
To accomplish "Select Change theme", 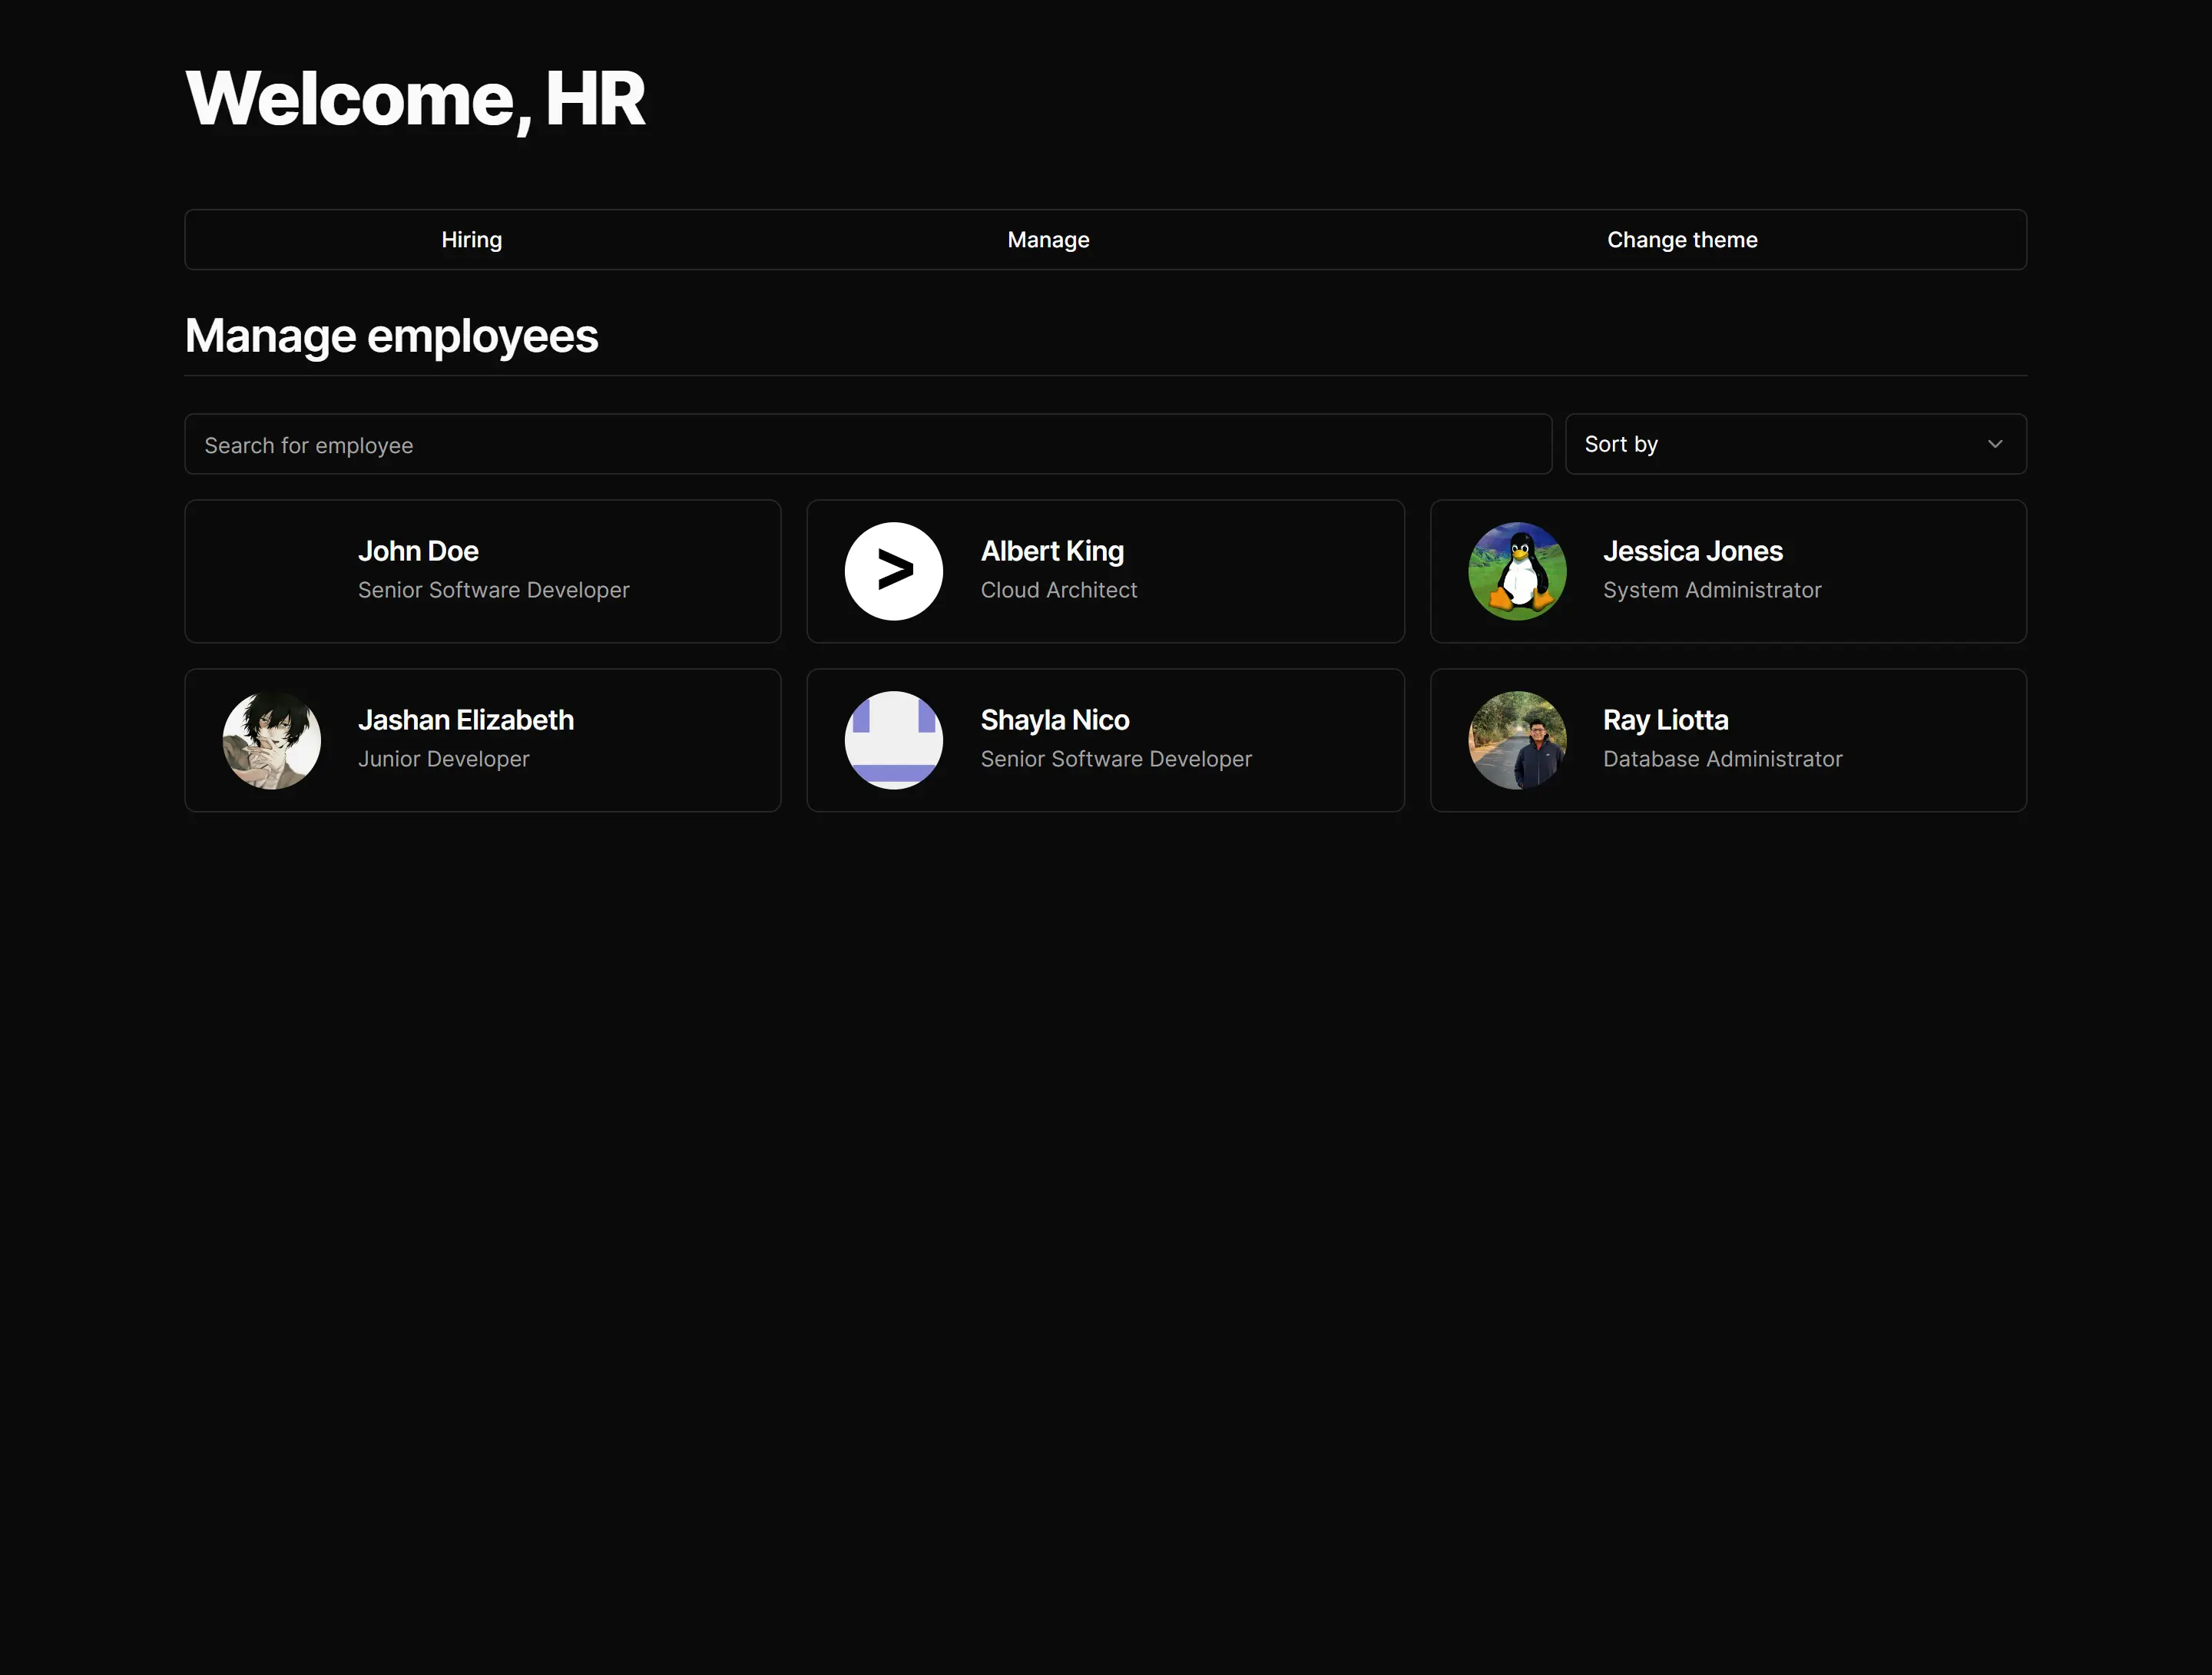I will [1682, 239].
